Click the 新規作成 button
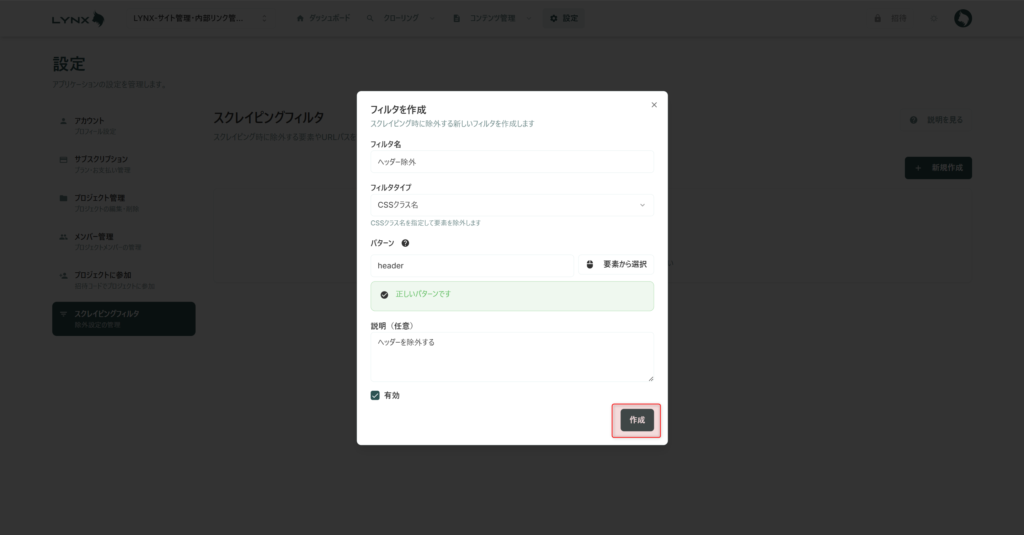This screenshot has width=1024, height=535. coord(938,168)
